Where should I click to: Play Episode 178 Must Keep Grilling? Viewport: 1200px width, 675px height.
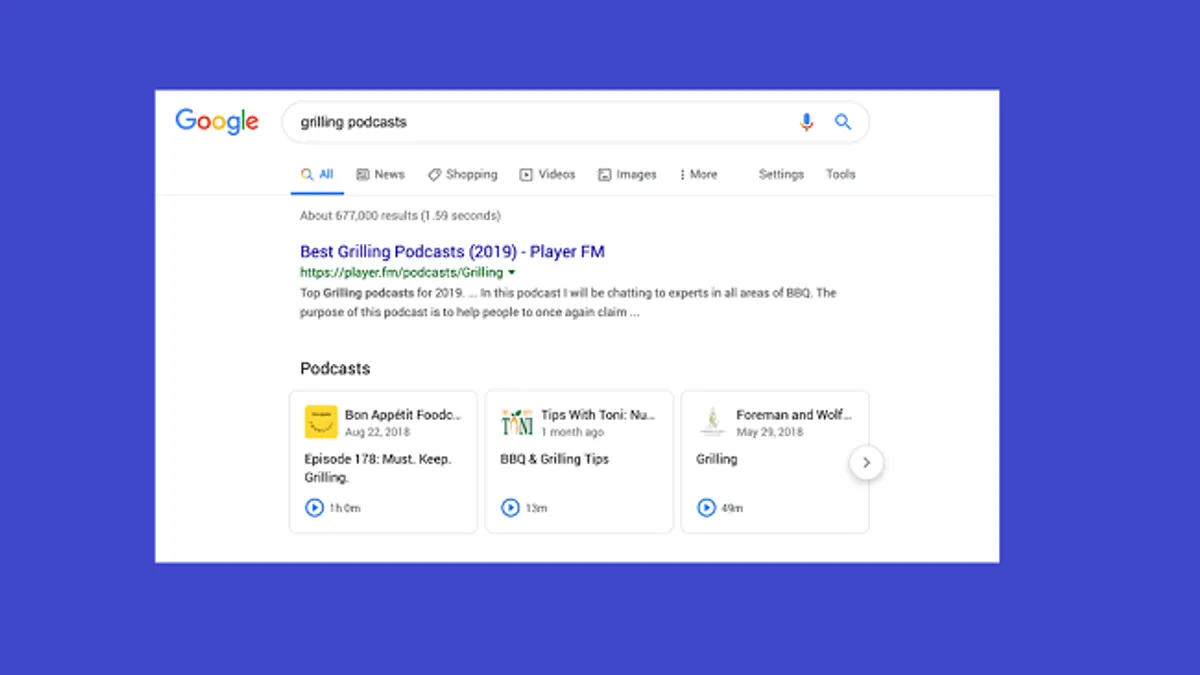[x=314, y=508]
